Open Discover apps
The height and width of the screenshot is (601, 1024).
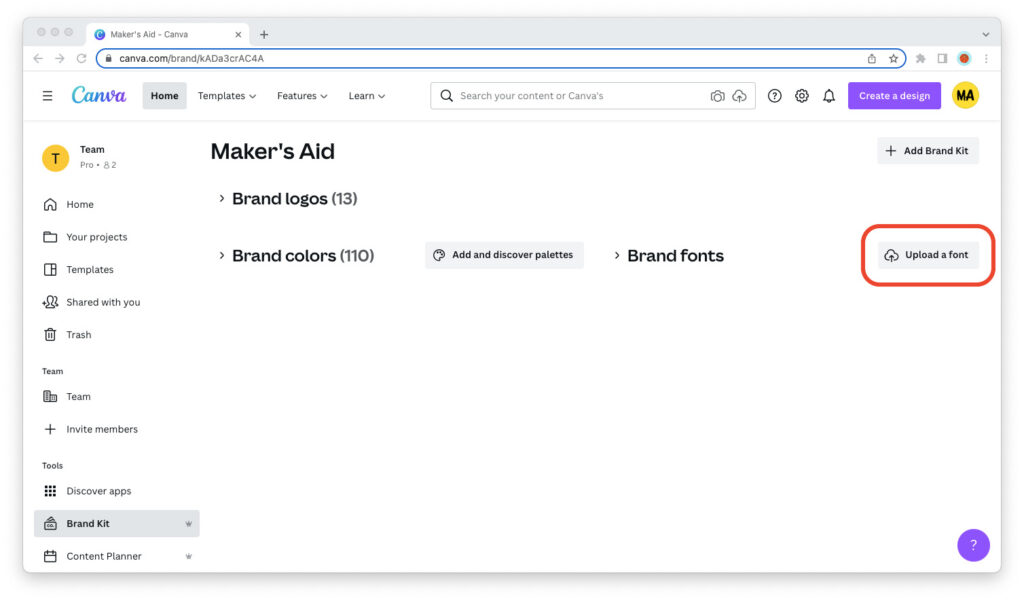click(x=116, y=491)
